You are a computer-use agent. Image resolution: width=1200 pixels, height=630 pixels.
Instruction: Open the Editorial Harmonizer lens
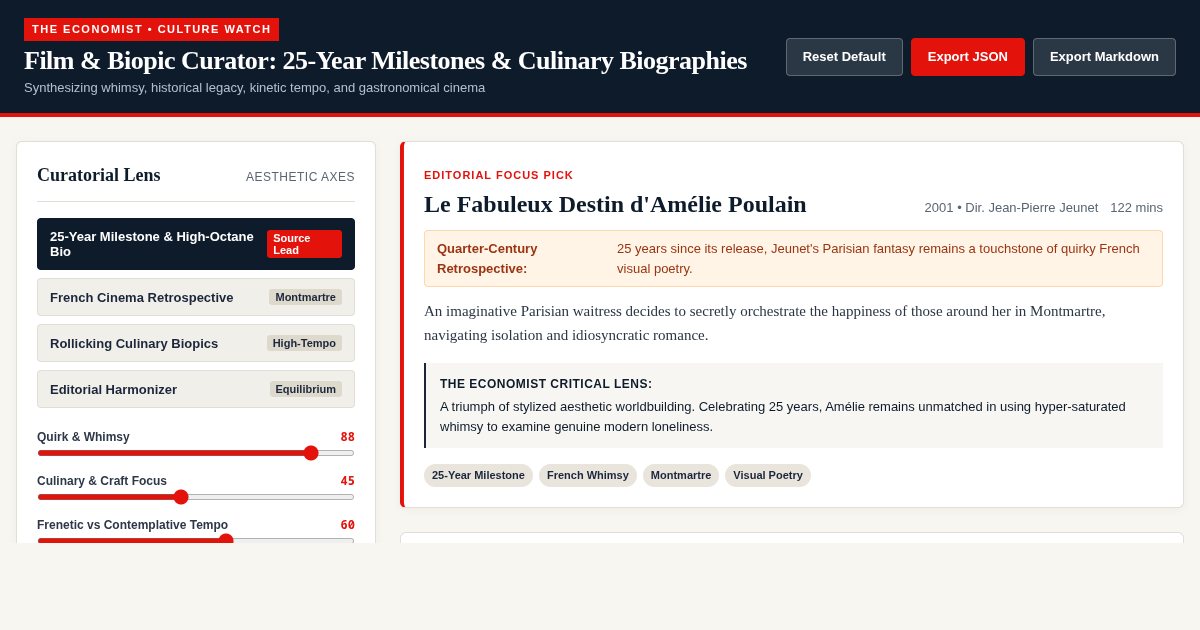click(196, 389)
